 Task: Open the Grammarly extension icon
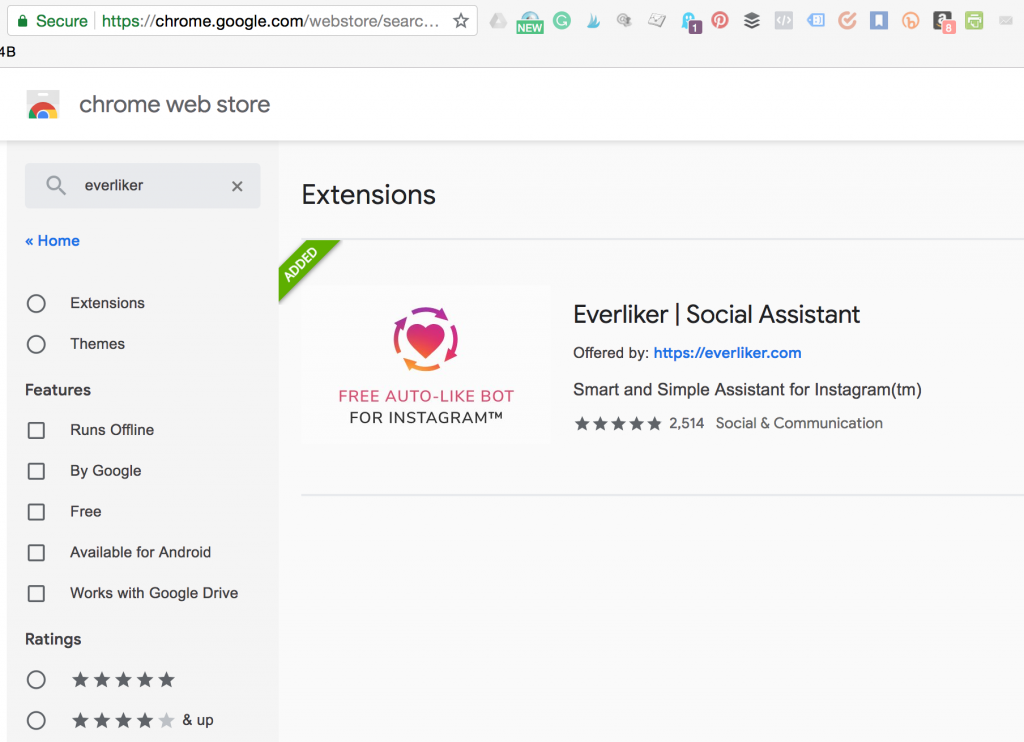(x=562, y=21)
